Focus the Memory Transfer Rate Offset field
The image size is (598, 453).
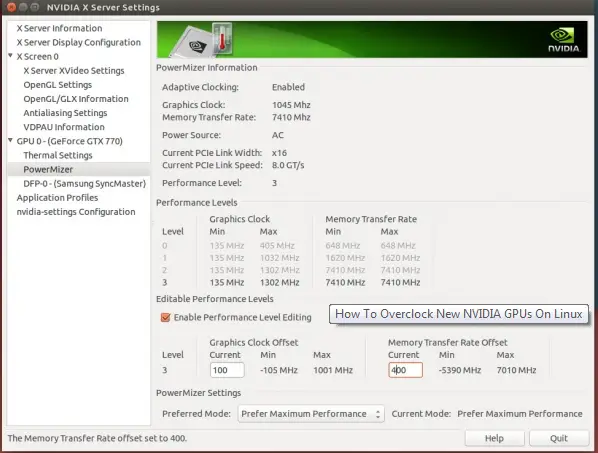[405, 370]
